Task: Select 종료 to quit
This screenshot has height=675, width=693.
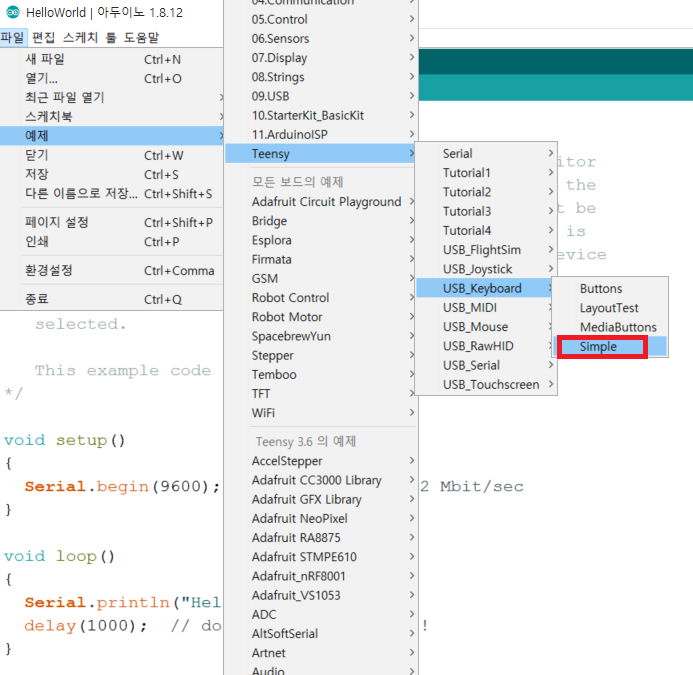Action: pyautogui.click(x=111, y=299)
